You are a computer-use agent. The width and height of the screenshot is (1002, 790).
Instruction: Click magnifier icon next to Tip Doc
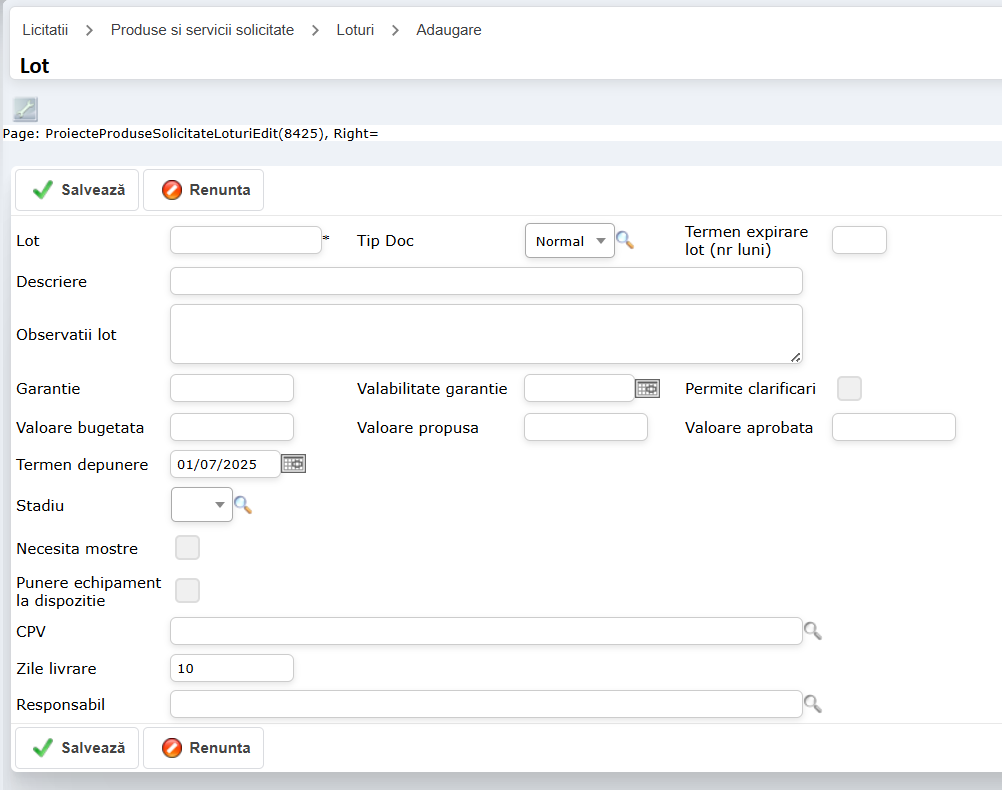tap(625, 240)
